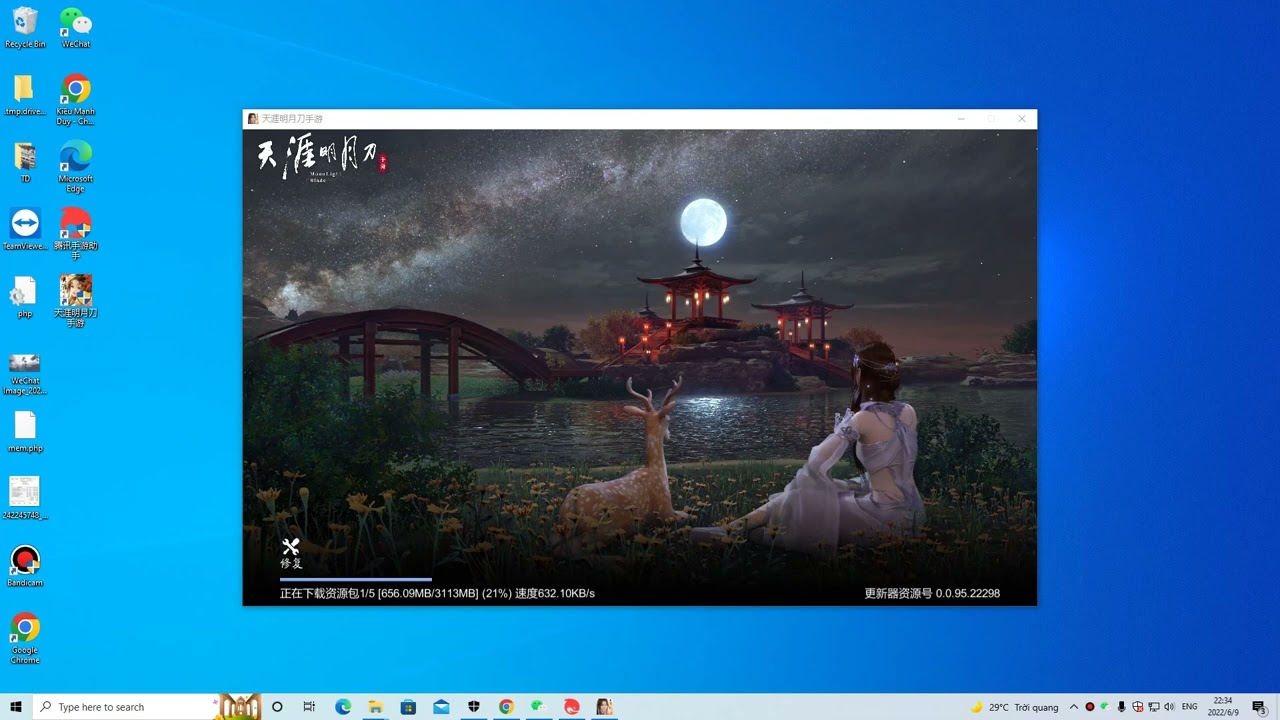The height and width of the screenshot is (720, 1280).
Task: Select the TeamViewer desktop shortcut
Action: [x=25, y=230]
